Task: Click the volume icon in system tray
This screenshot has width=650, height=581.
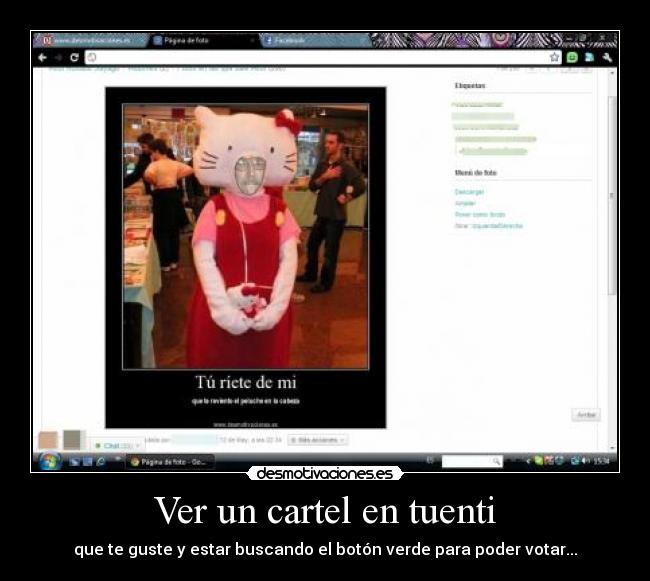Action: coord(585,461)
